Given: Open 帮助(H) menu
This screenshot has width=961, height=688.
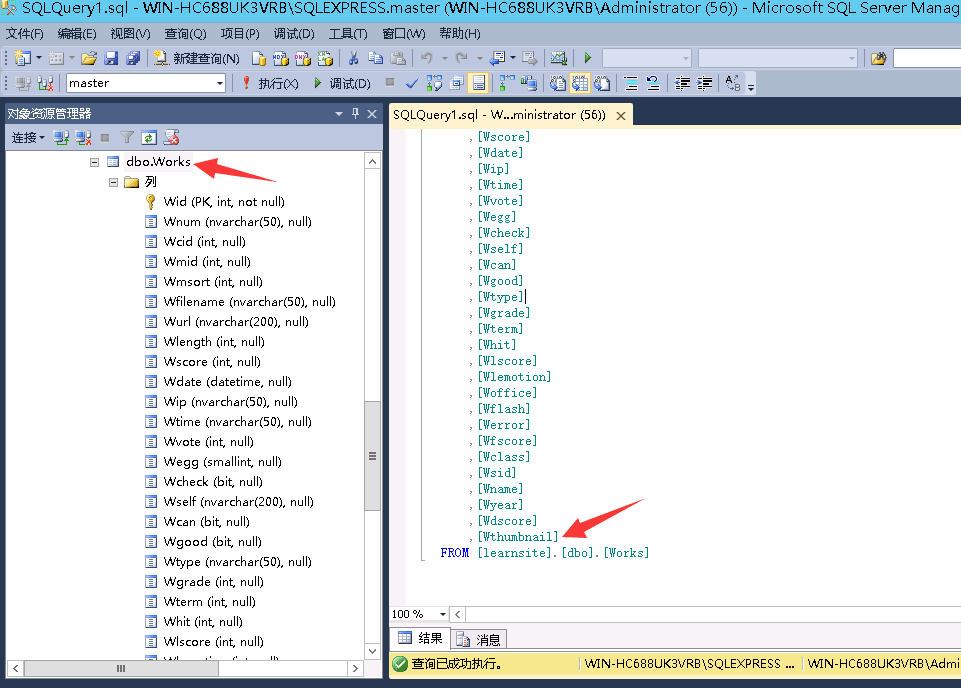Looking at the screenshot, I should point(460,34).
